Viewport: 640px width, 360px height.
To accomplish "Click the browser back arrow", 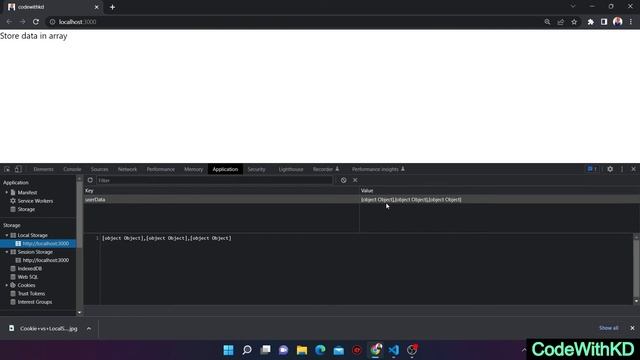I will [x=9, y=22].
